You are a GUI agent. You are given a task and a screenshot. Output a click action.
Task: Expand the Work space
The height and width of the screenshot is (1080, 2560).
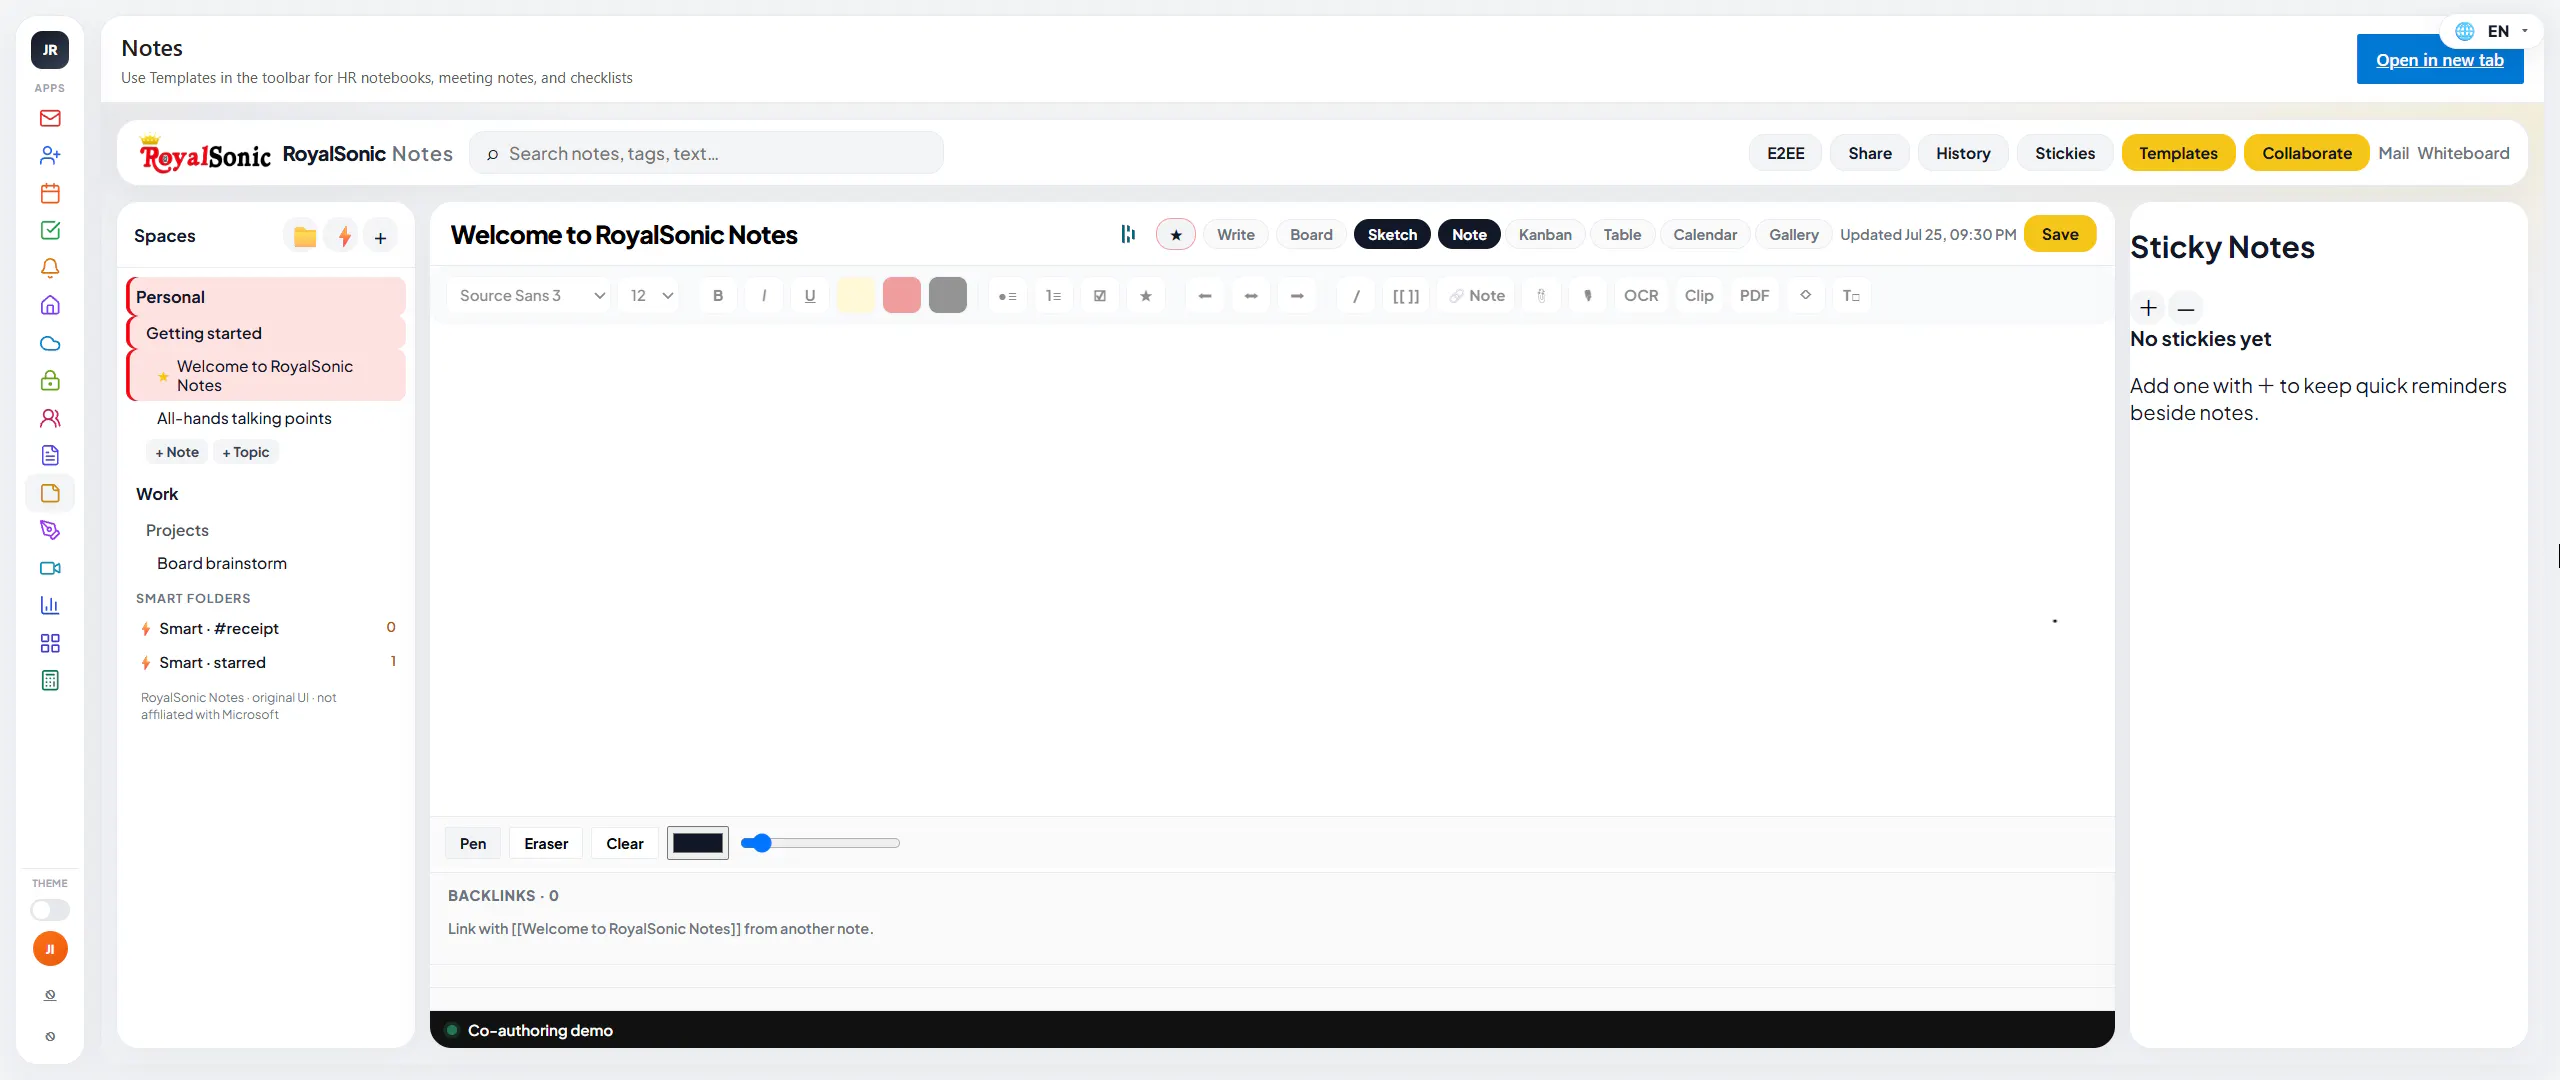click(266, 494)
